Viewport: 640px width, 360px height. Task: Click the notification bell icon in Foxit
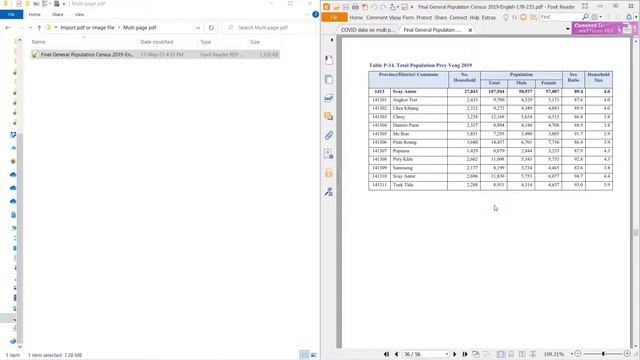click(x=629, y=17)
